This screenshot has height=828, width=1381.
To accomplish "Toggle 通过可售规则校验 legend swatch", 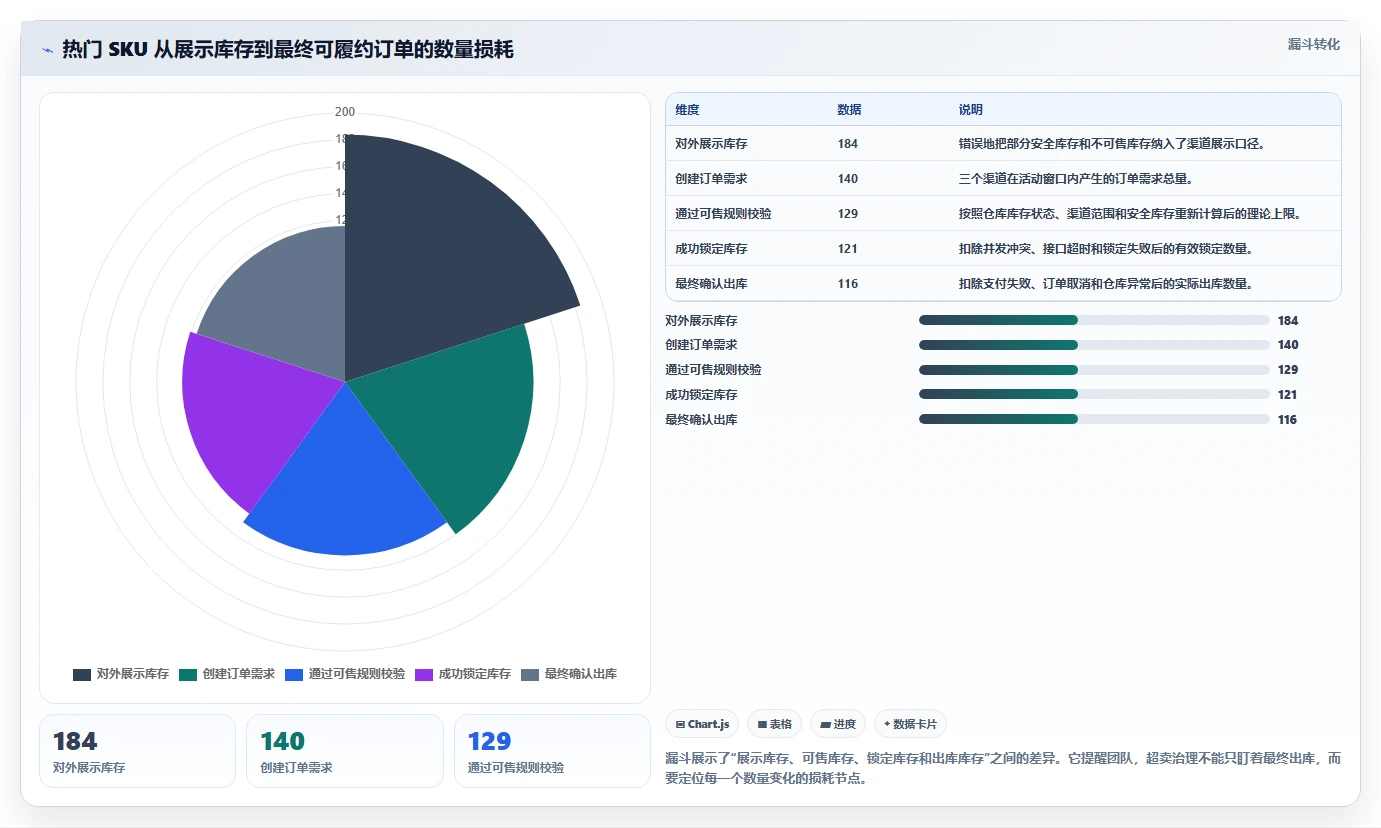I will pyautogui.click(x=294, y=674).
